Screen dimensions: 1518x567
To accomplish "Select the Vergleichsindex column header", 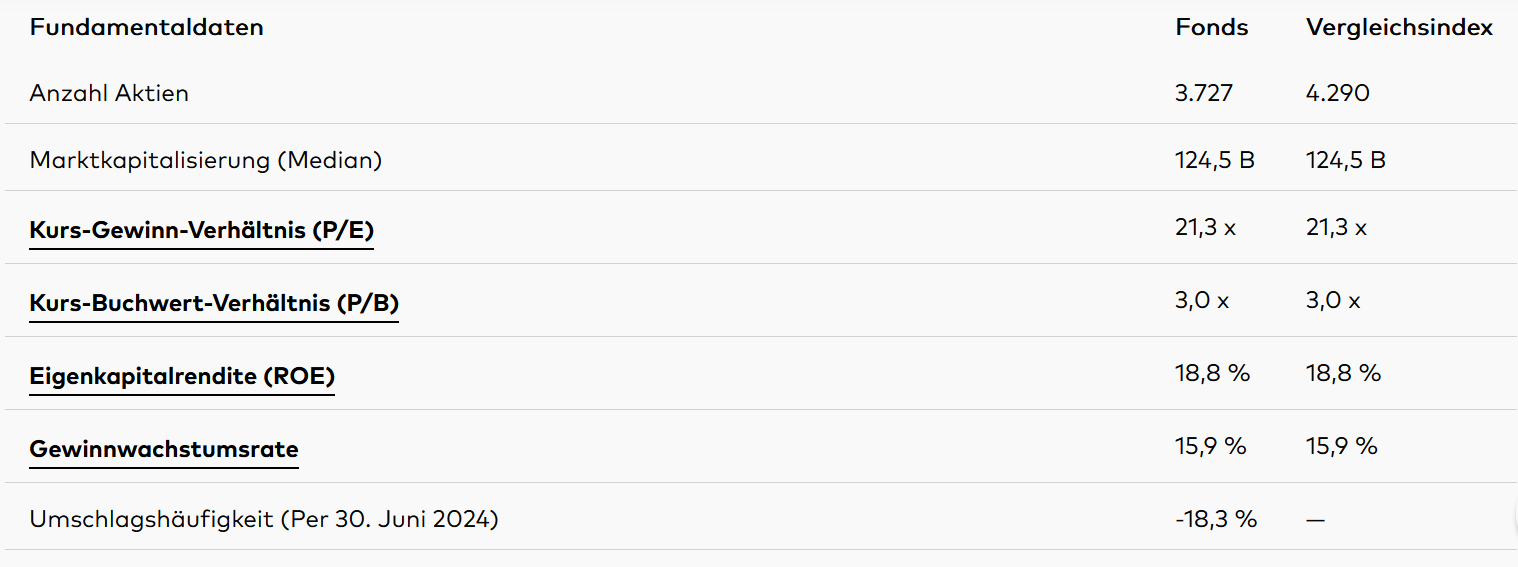I will 1399,27.
